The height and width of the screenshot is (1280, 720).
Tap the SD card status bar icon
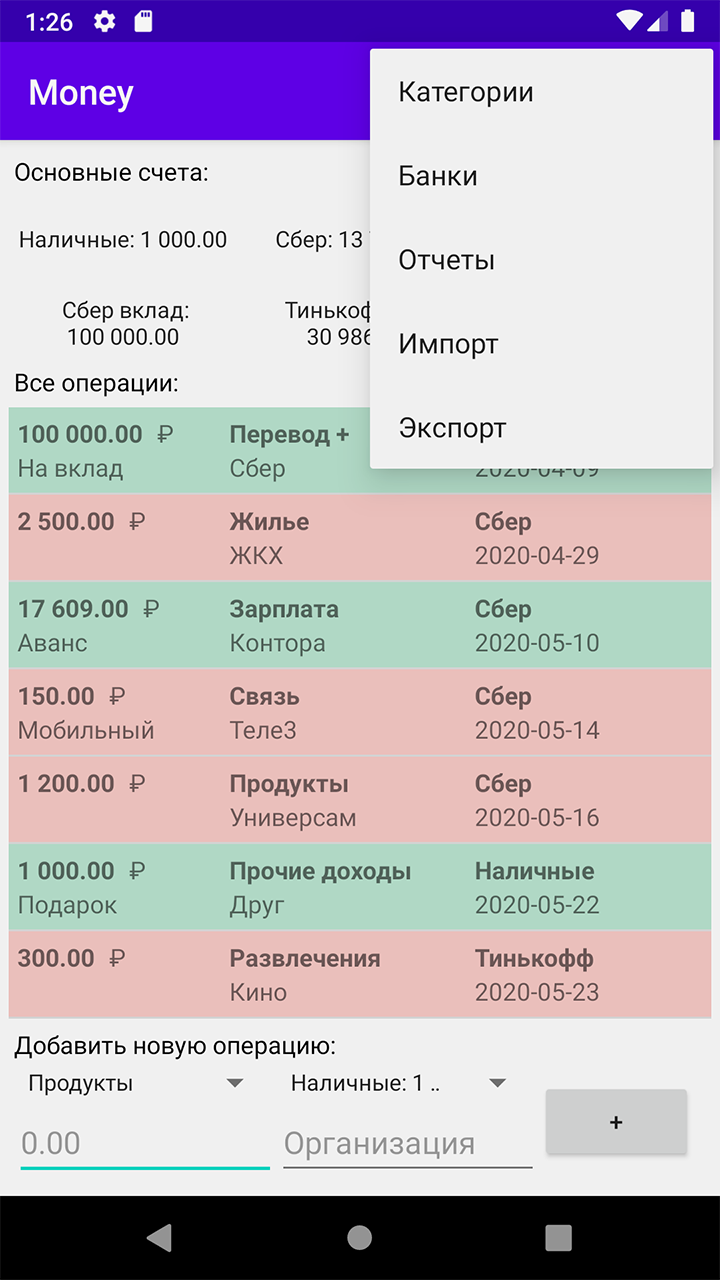tap(143, 21)
